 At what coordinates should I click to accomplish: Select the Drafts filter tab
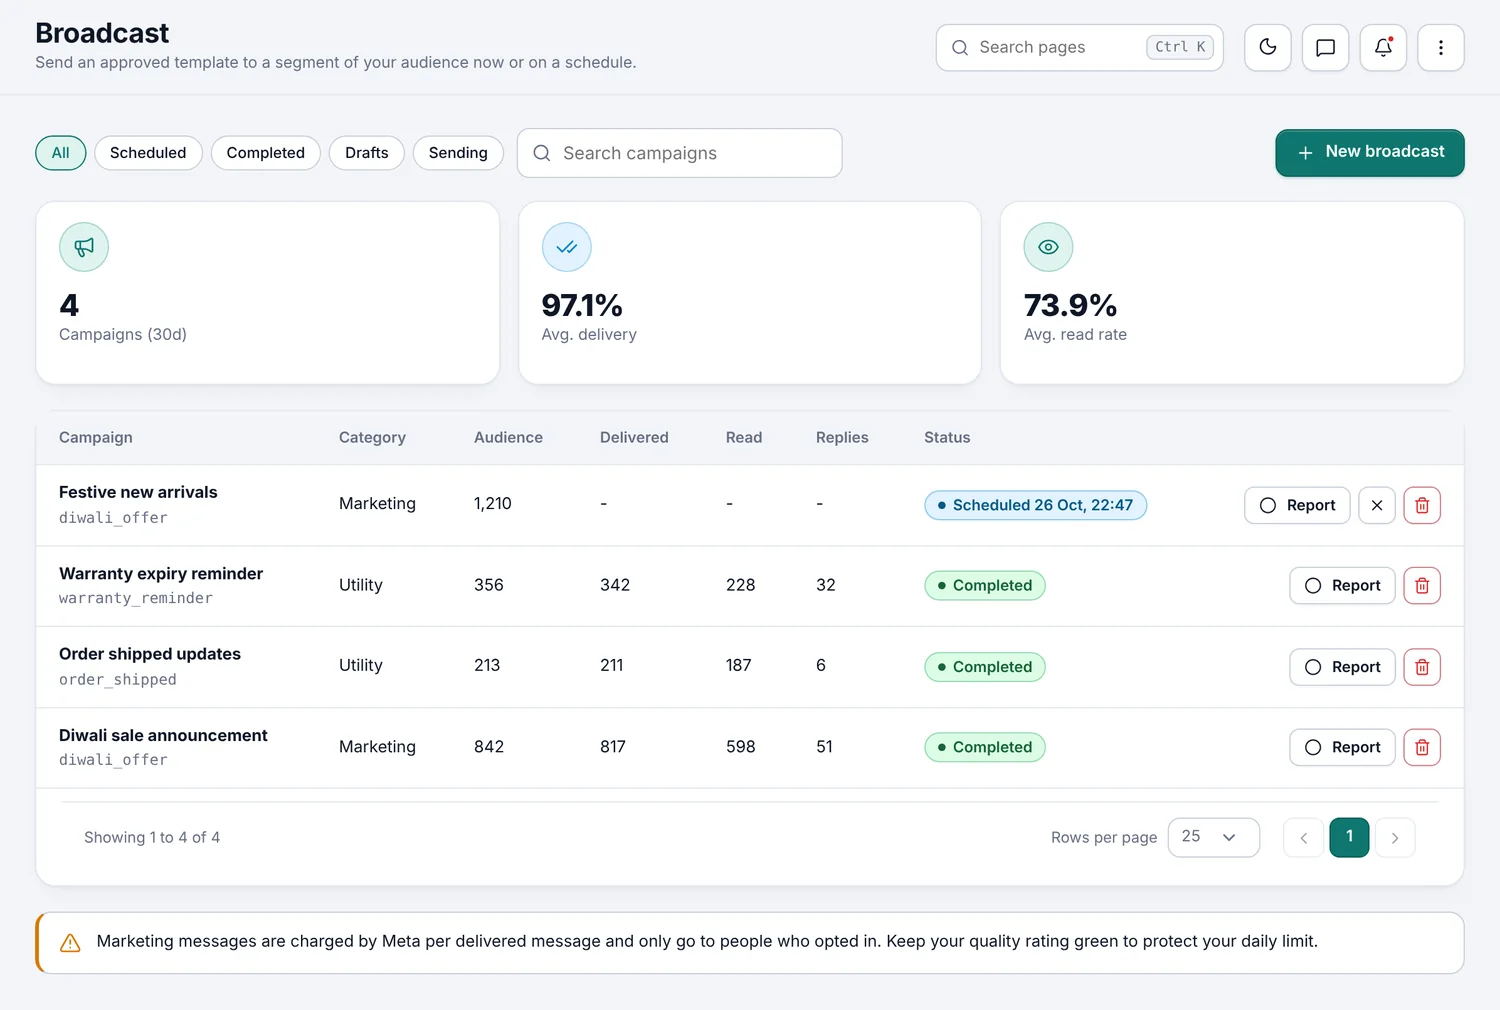[x=367, y=153]
